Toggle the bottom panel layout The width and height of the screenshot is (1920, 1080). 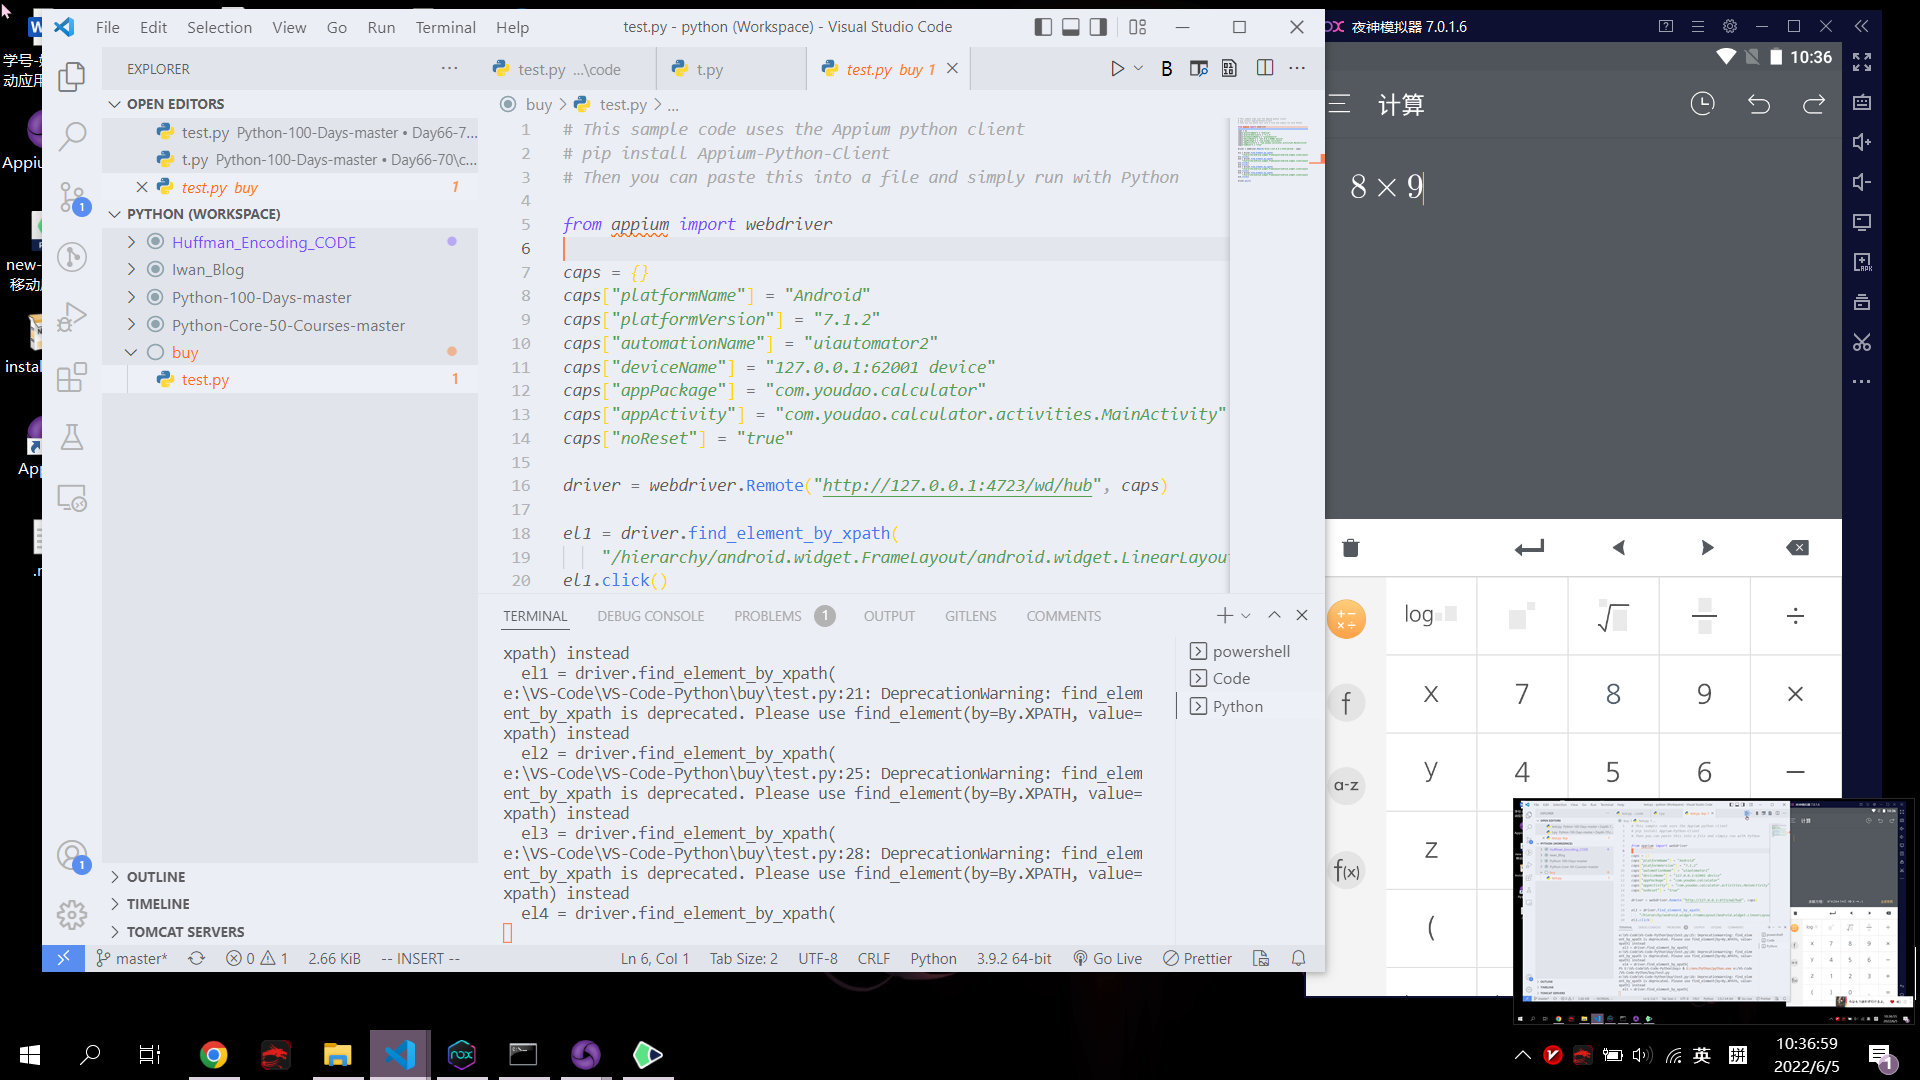click(1071, 27)
